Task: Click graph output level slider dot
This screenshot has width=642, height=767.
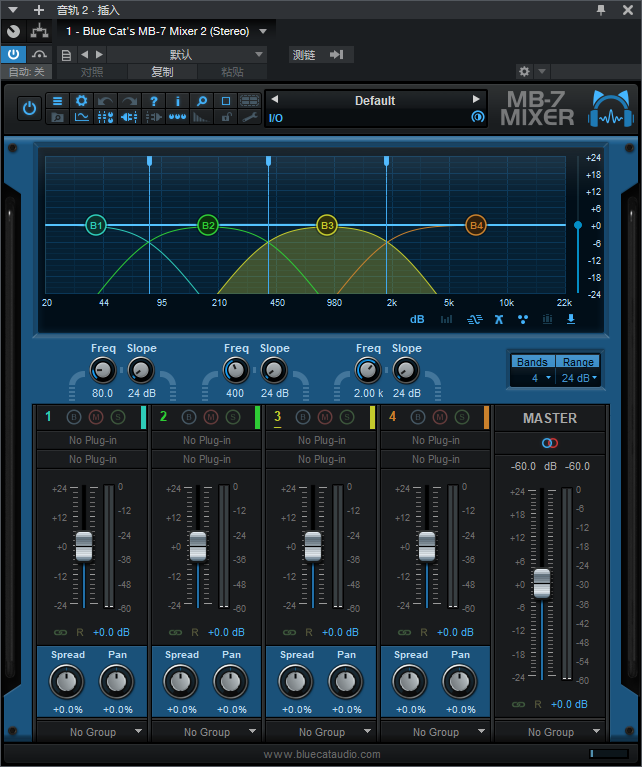Action: point(578,225)
